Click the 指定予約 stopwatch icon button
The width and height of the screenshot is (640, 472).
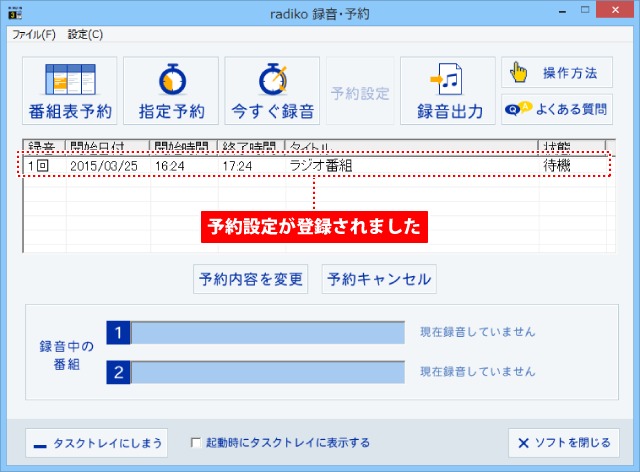pyautogui.click(x=171, y=91)
